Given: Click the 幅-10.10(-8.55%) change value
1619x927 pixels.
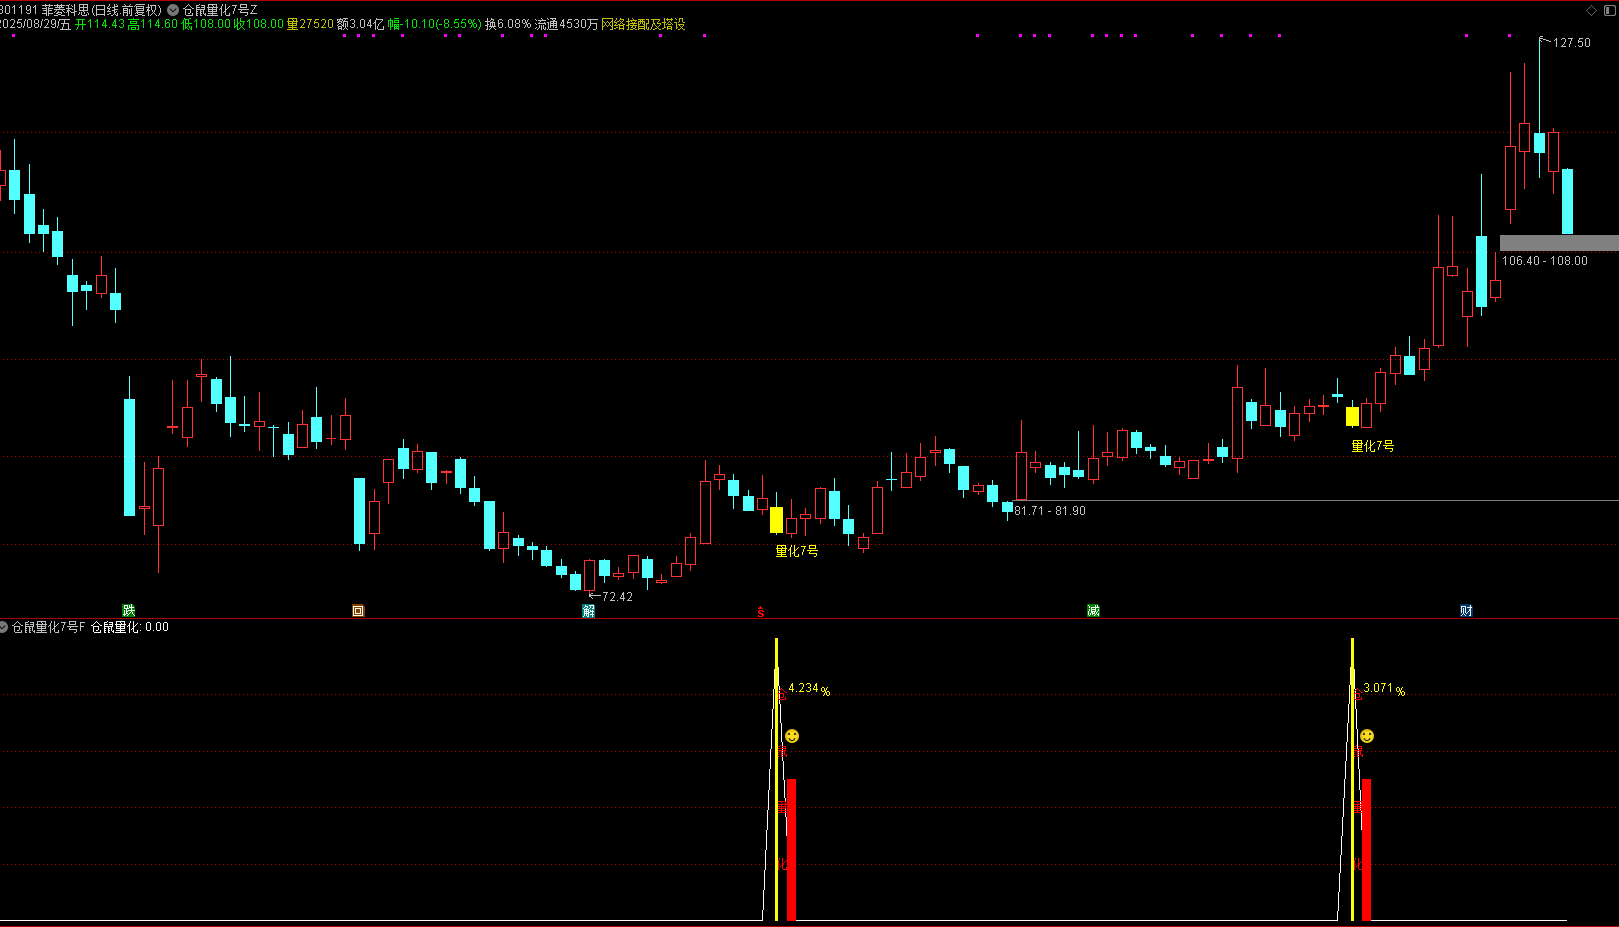Looking at the screenshot, I should 435,24.
